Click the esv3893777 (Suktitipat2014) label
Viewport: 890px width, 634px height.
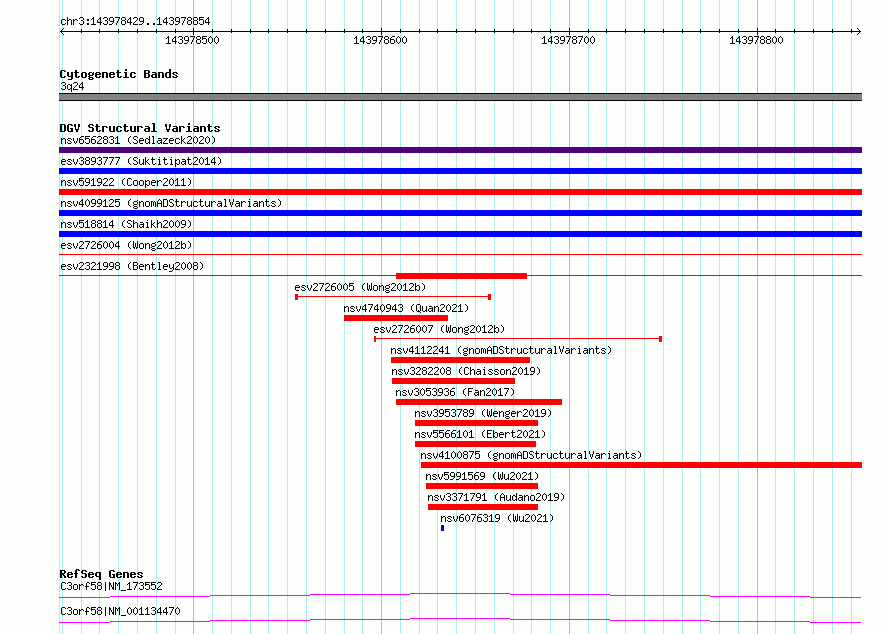click(x=141, y=161)
